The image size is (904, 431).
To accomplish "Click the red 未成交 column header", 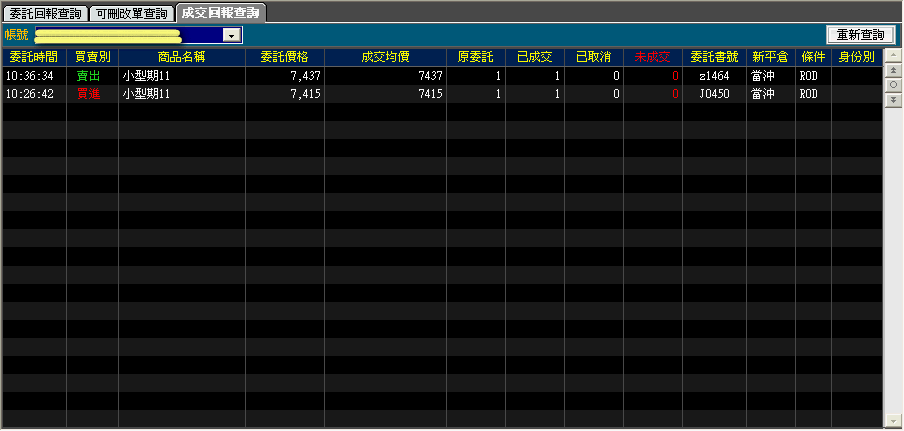I will pyautogui.click(x=653, y=57).
